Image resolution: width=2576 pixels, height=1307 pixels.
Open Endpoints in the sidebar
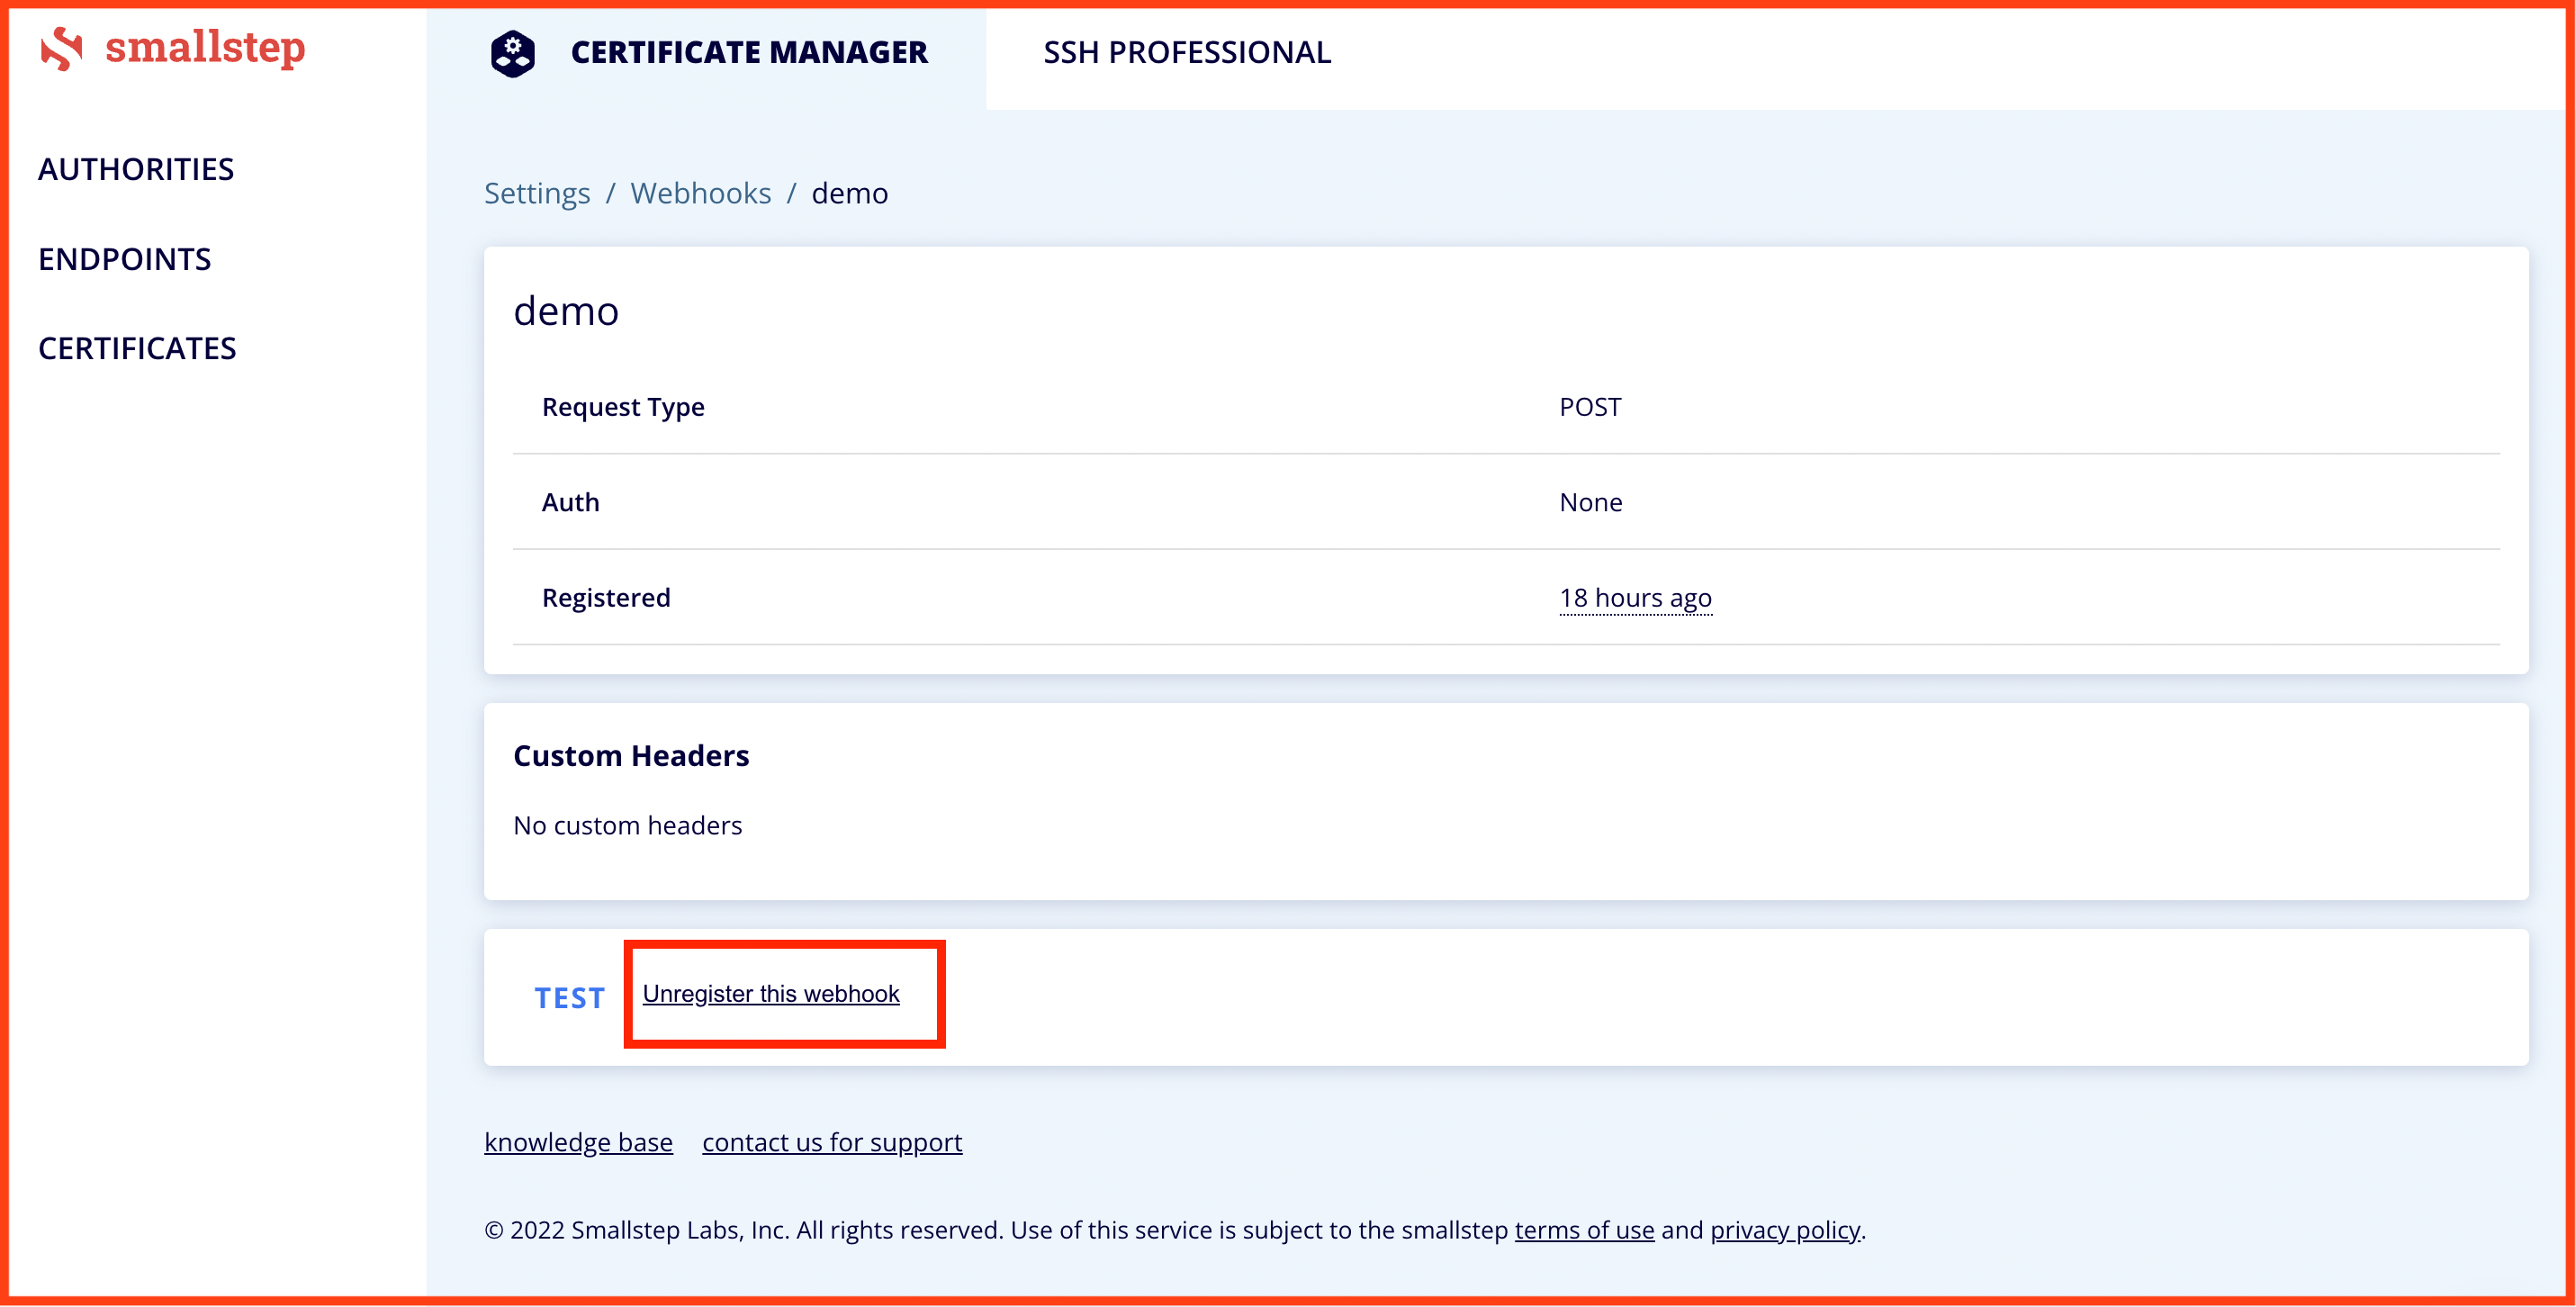tap(125, 259)
